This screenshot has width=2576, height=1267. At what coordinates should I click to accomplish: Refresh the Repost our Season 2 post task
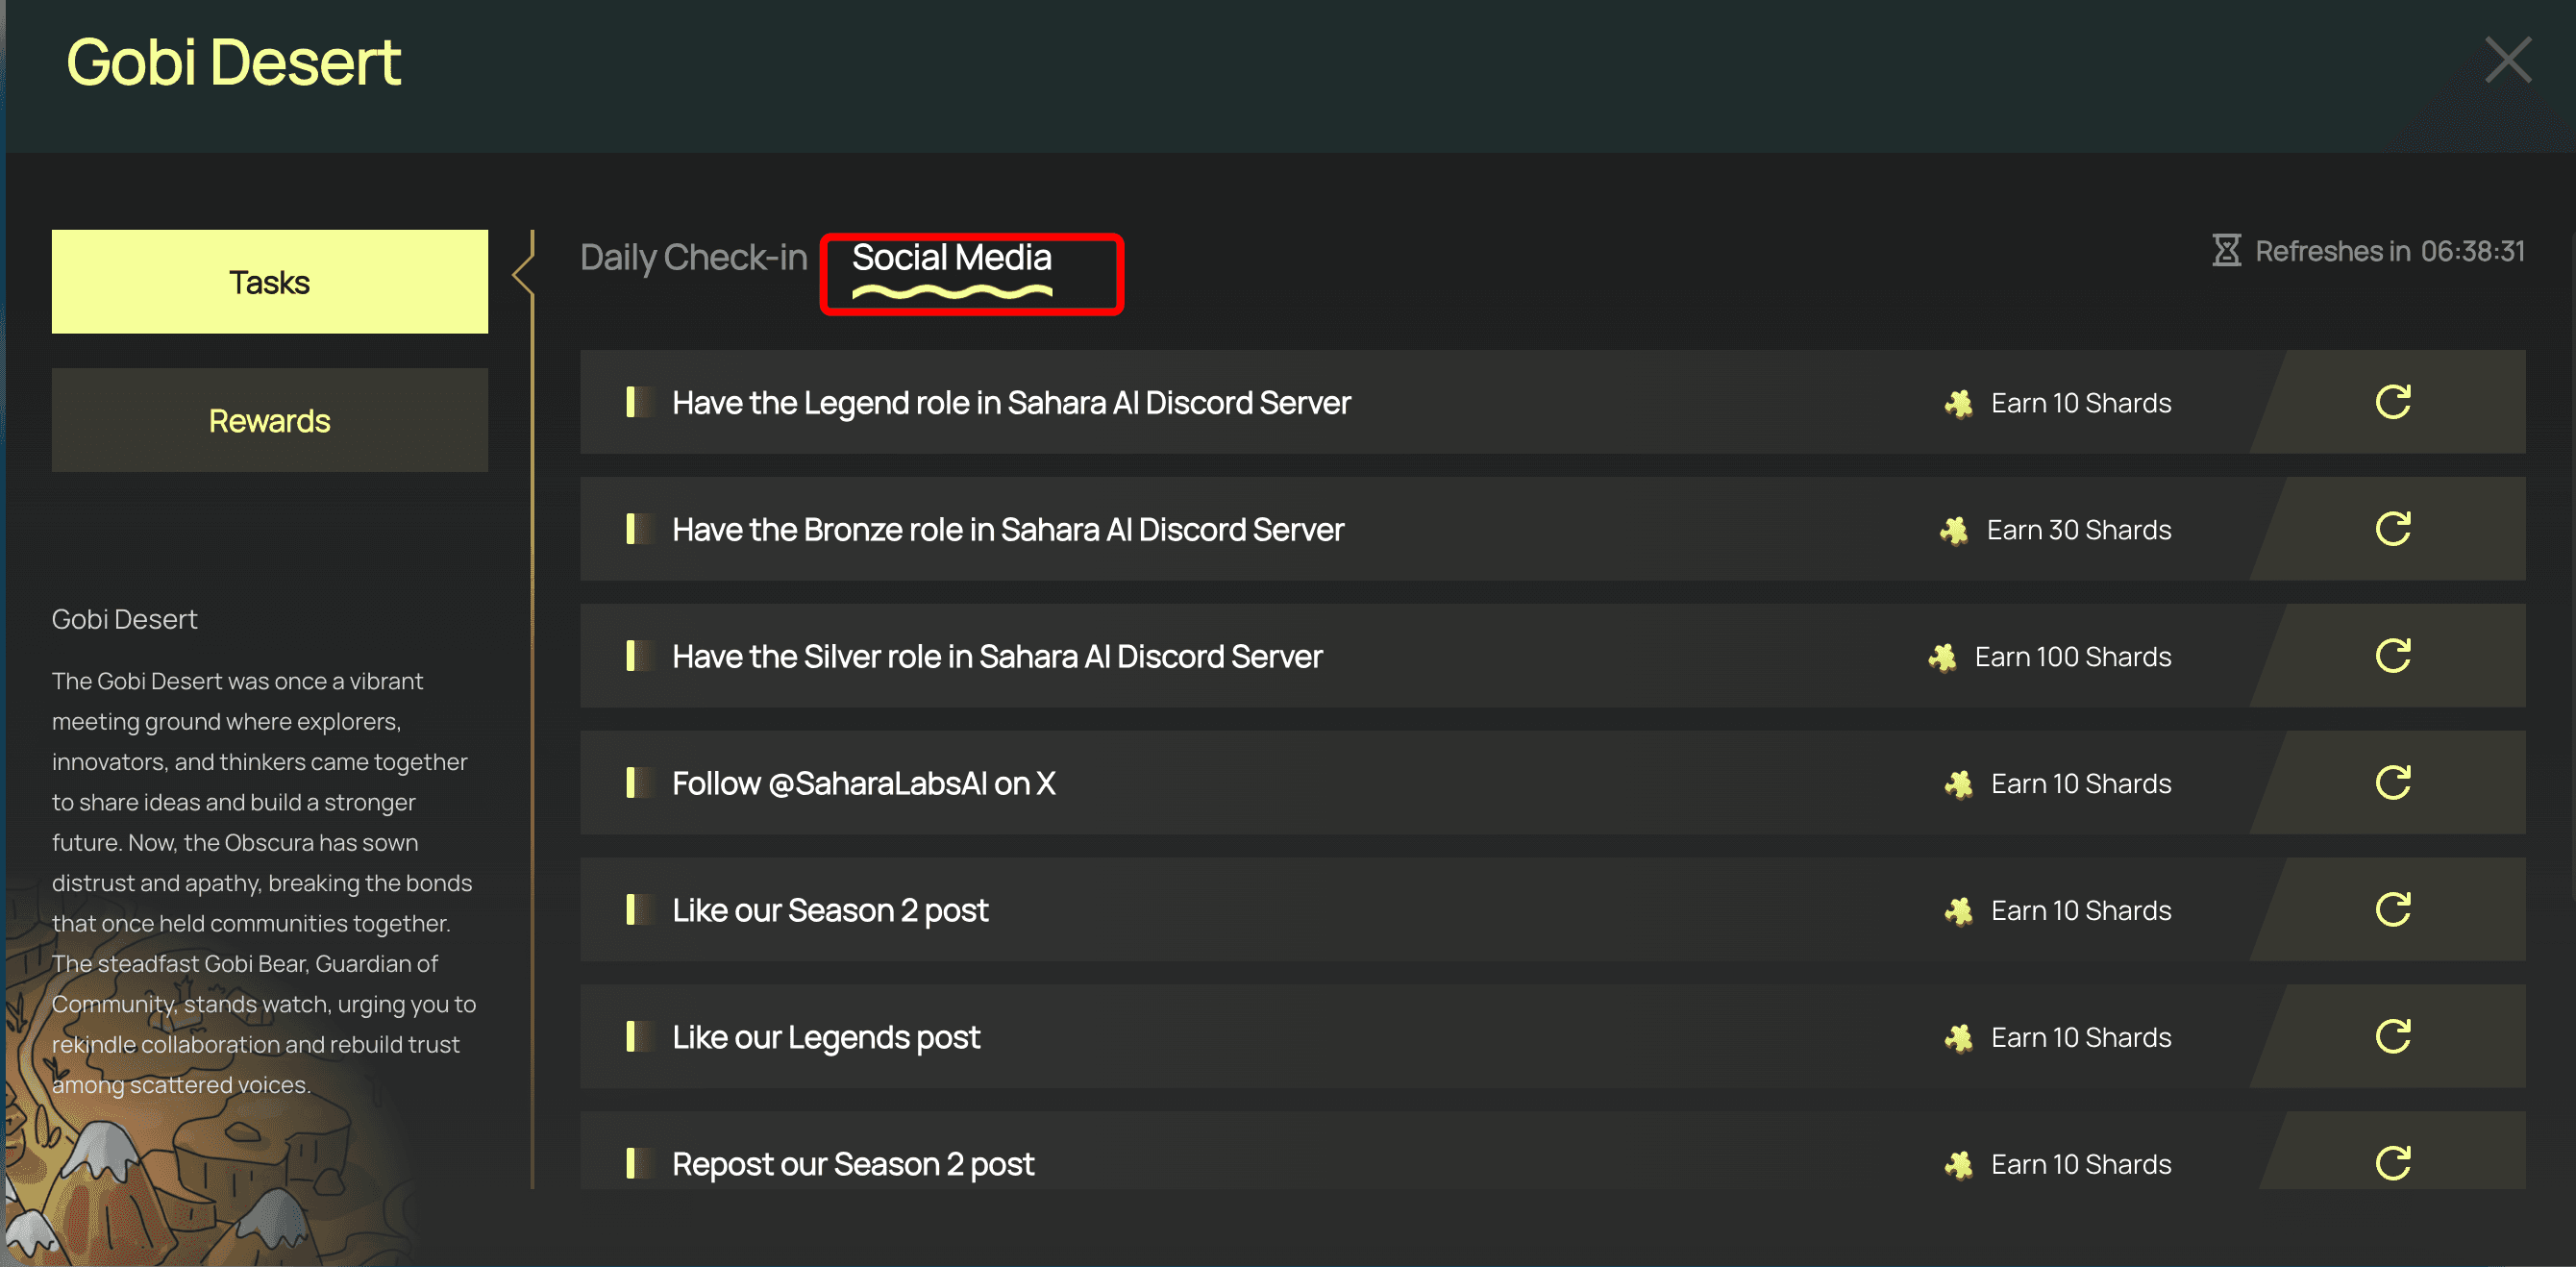point(2393,1163)
